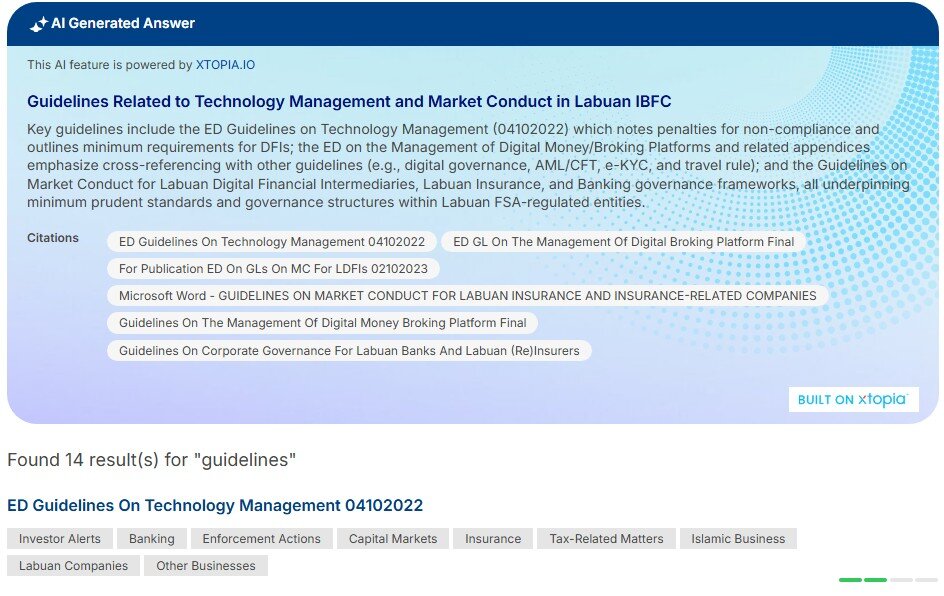This screenshot has height=596, width=944.
Task: Open citation ED Guidelines On Technology Management 04102022
Action: point(271,242)
